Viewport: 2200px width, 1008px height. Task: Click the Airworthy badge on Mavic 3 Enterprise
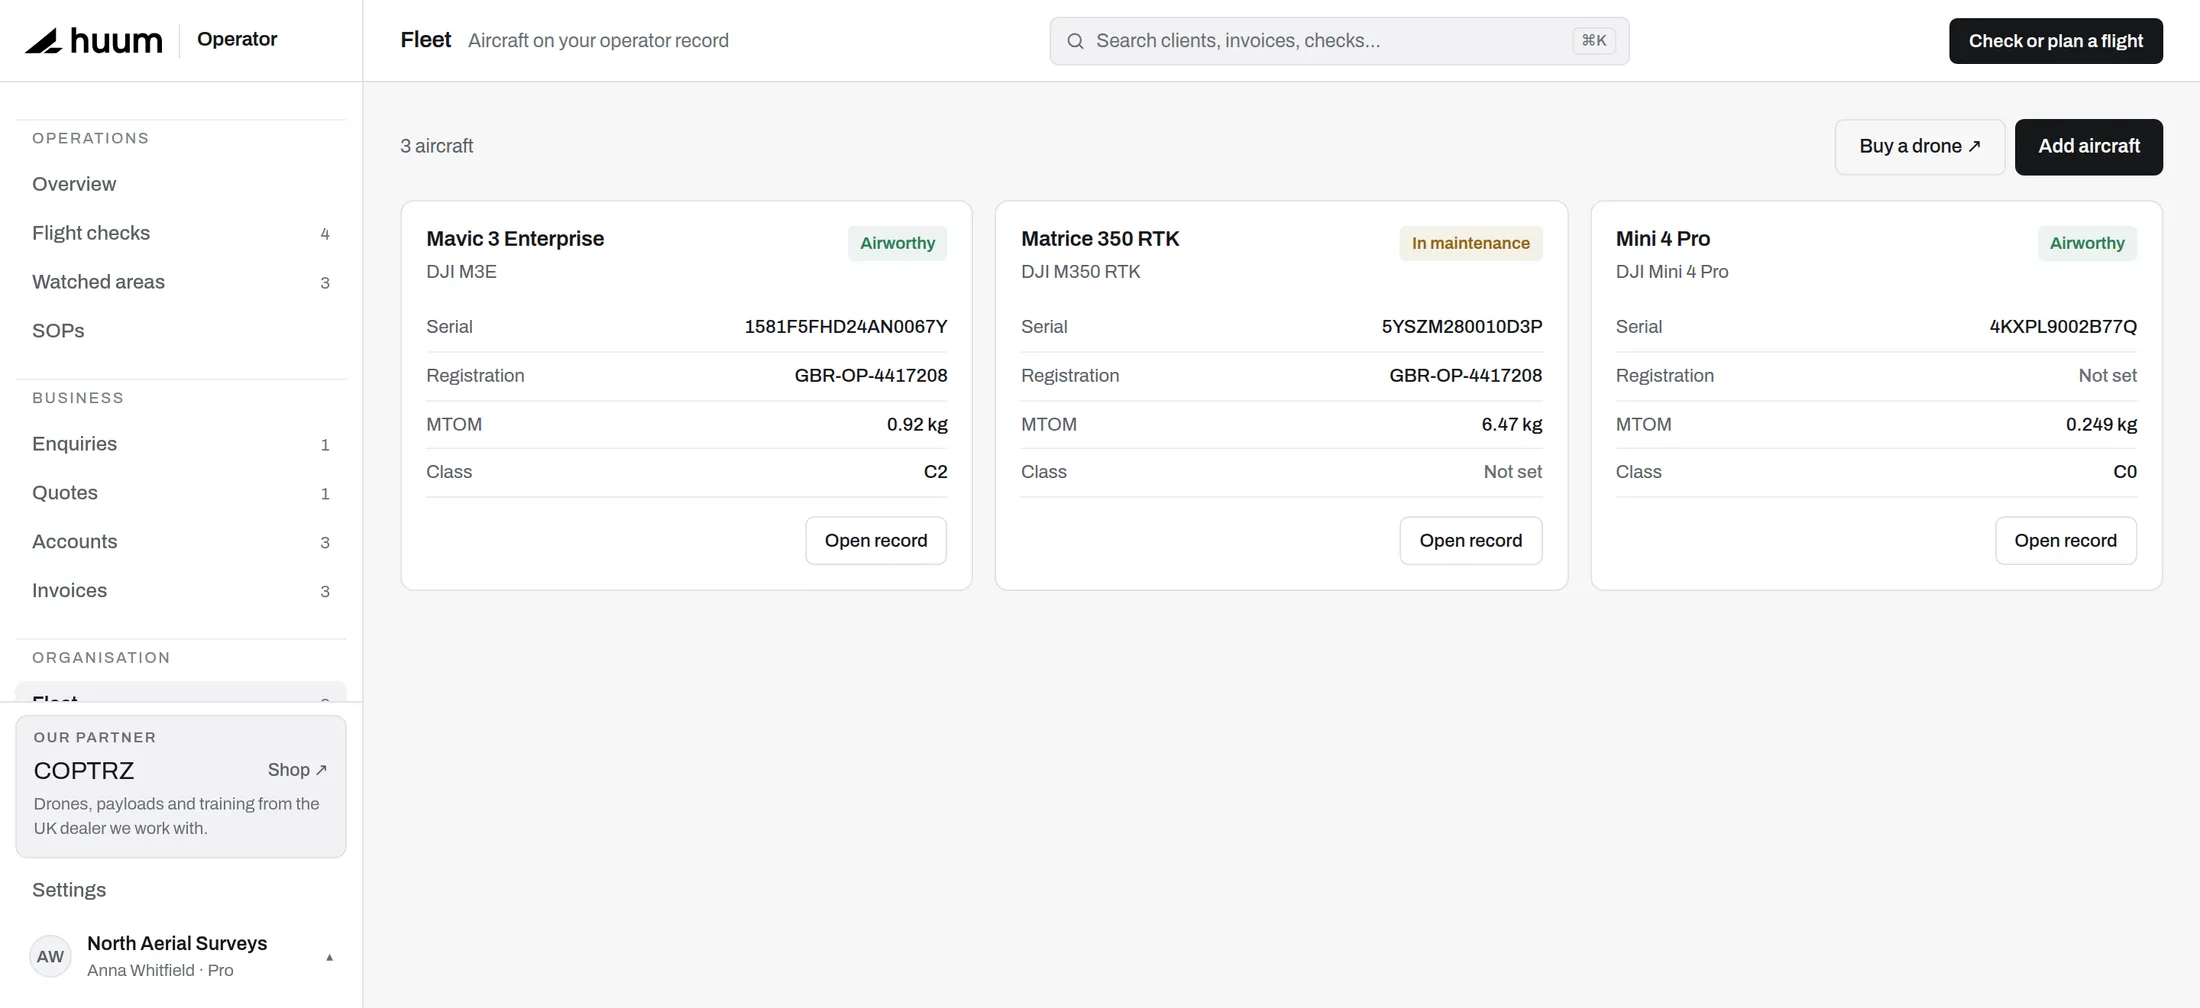[x=897, y=243]
